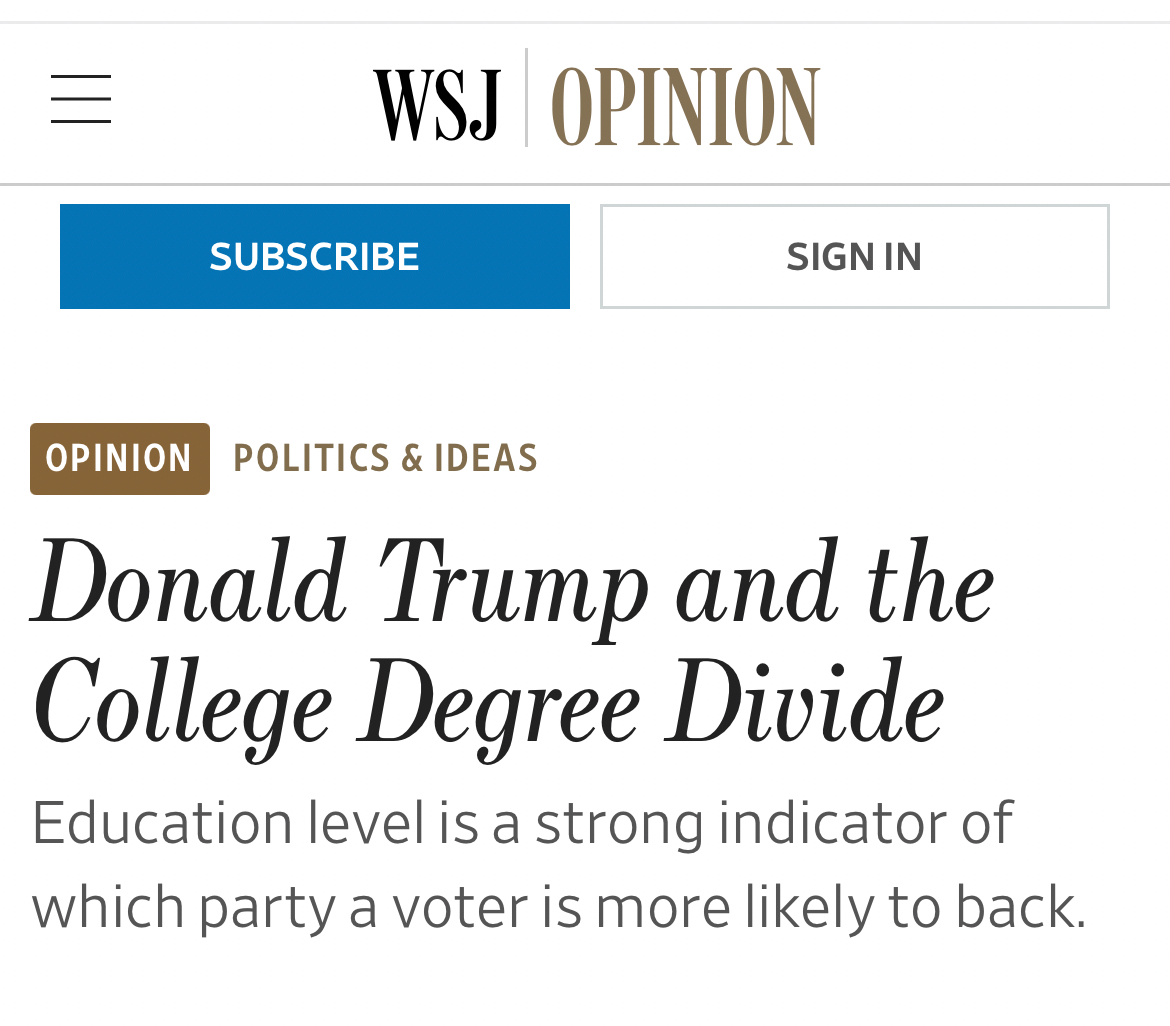Click the article headline's first line

pos(512,586)
